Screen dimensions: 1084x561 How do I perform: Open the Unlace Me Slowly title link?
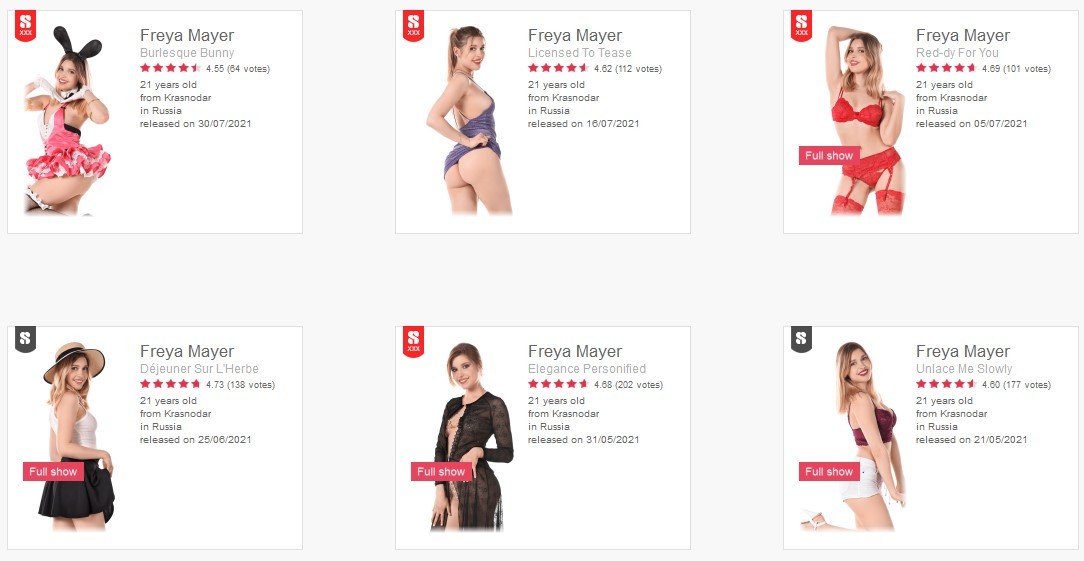964,369
